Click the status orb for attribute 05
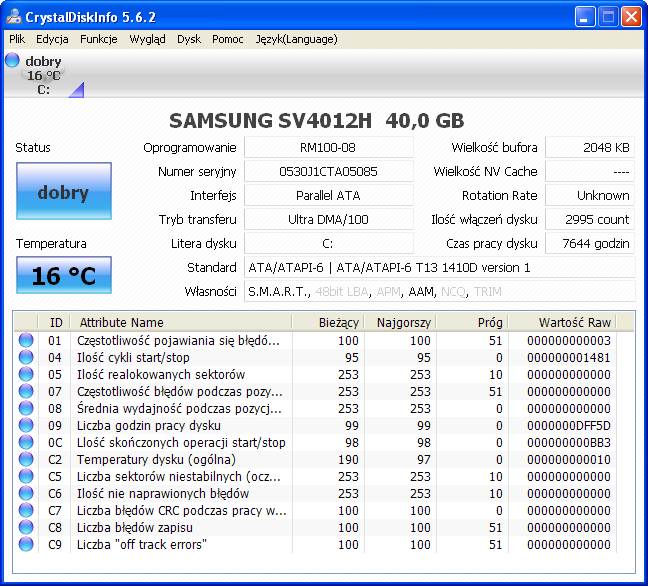 (x=26, y=374)
